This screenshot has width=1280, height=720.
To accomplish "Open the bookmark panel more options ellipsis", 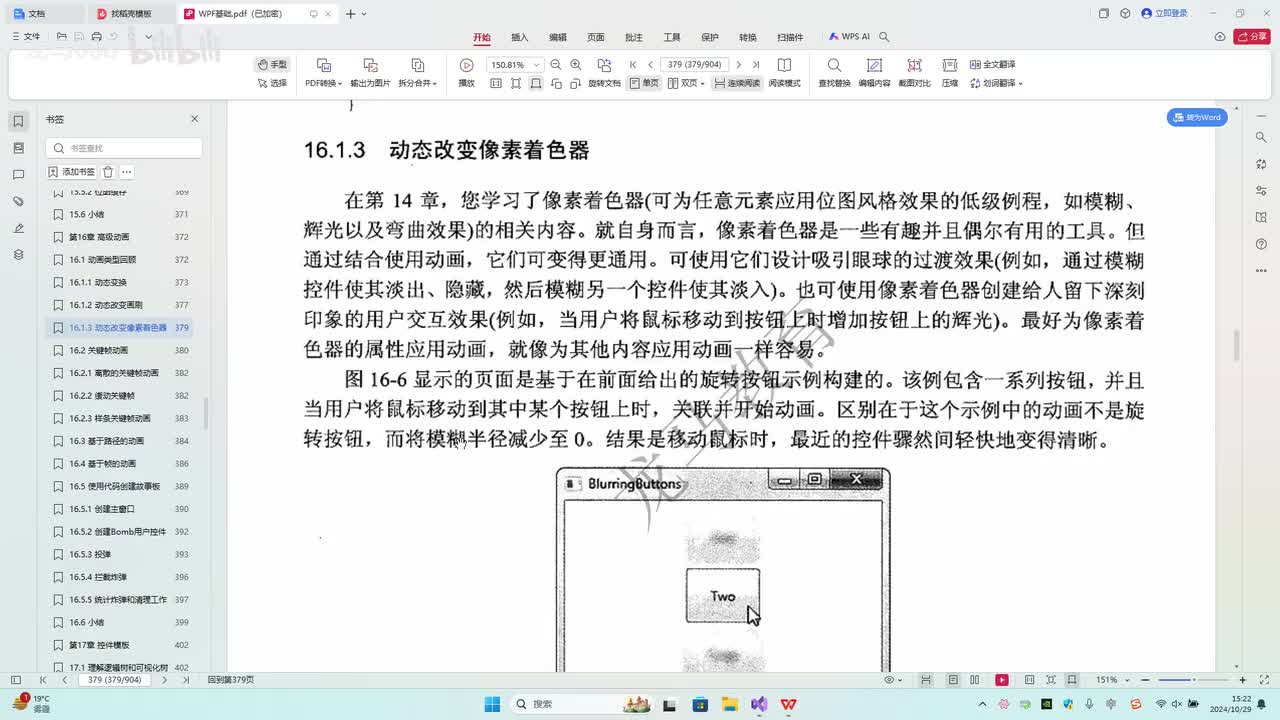I will (x=127, y=172).
